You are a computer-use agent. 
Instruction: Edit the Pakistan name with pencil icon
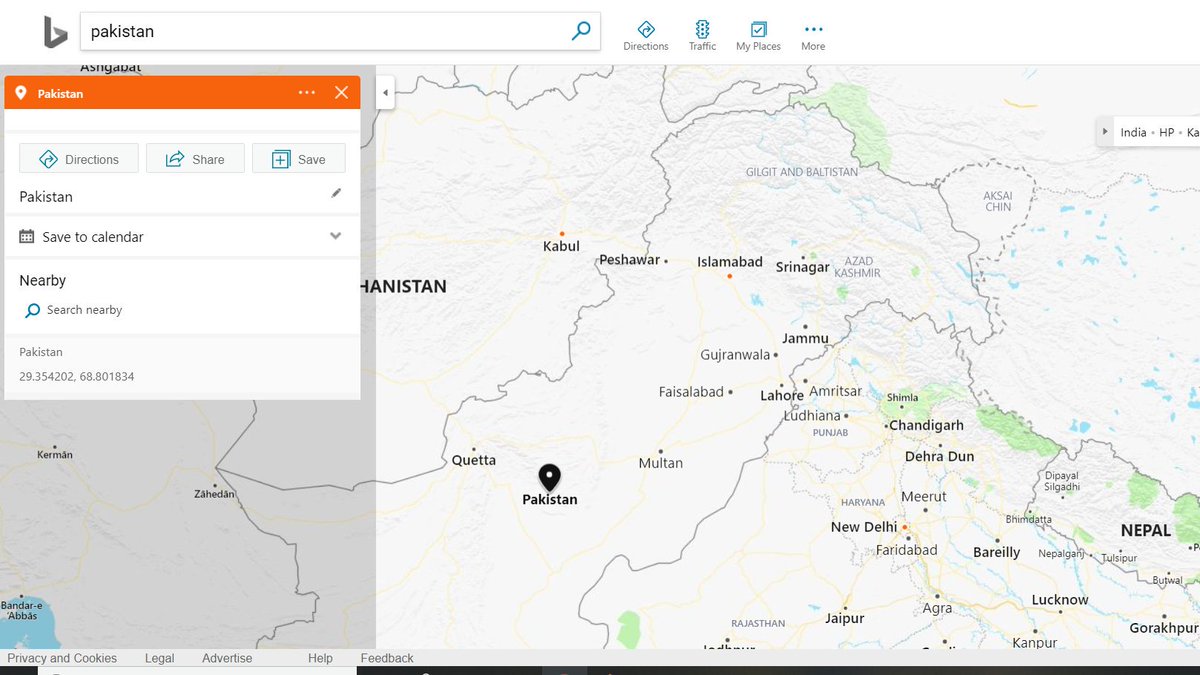(x=336, y=194)
